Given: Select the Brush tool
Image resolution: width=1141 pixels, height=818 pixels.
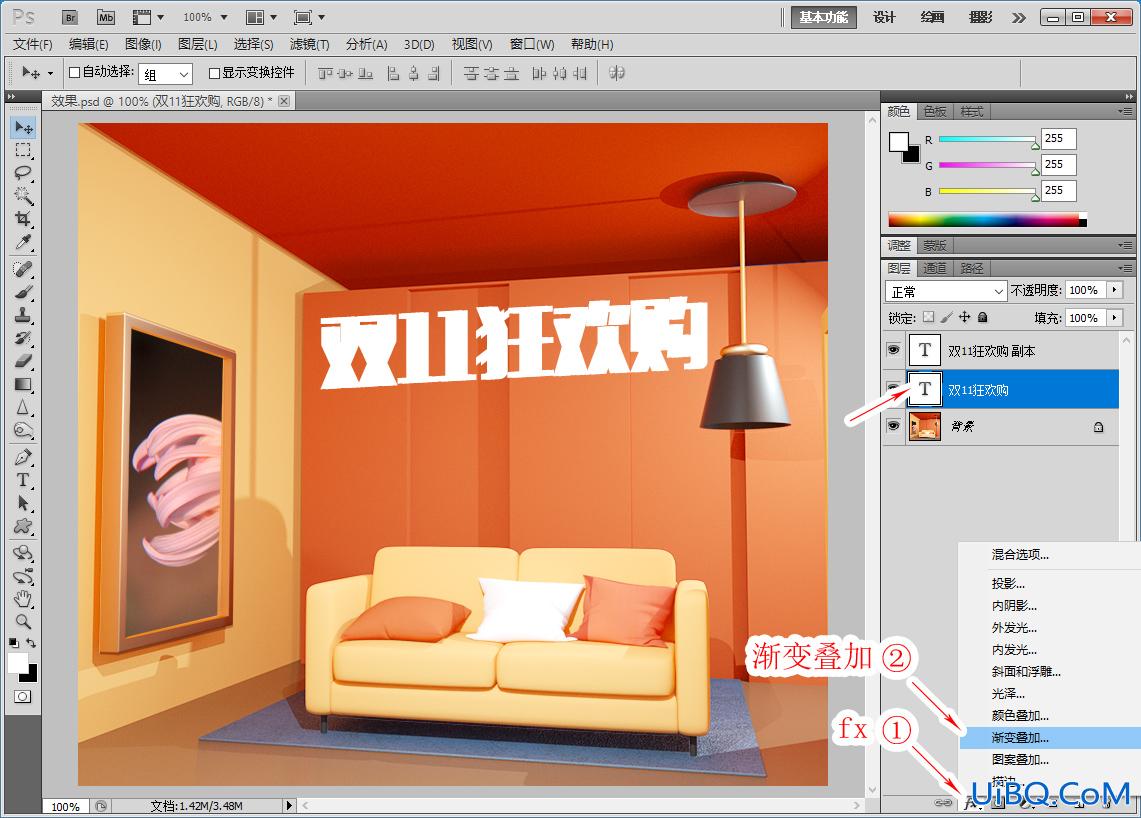Looking at the screenshot, I should click(23, 292).
